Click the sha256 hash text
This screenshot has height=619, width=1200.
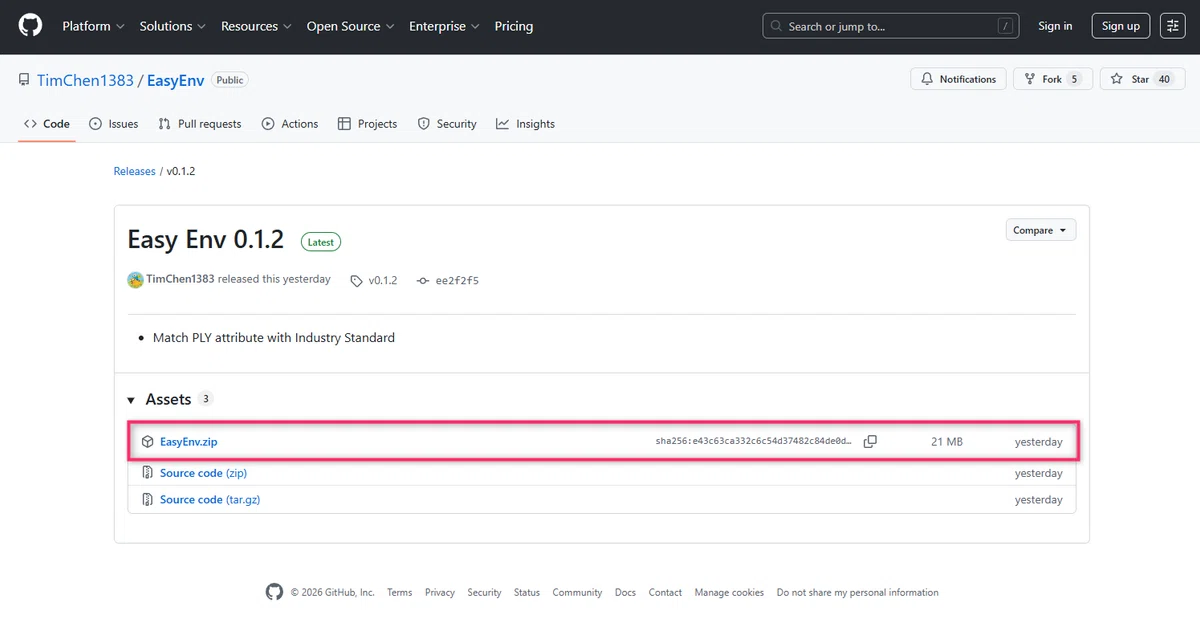754,441
